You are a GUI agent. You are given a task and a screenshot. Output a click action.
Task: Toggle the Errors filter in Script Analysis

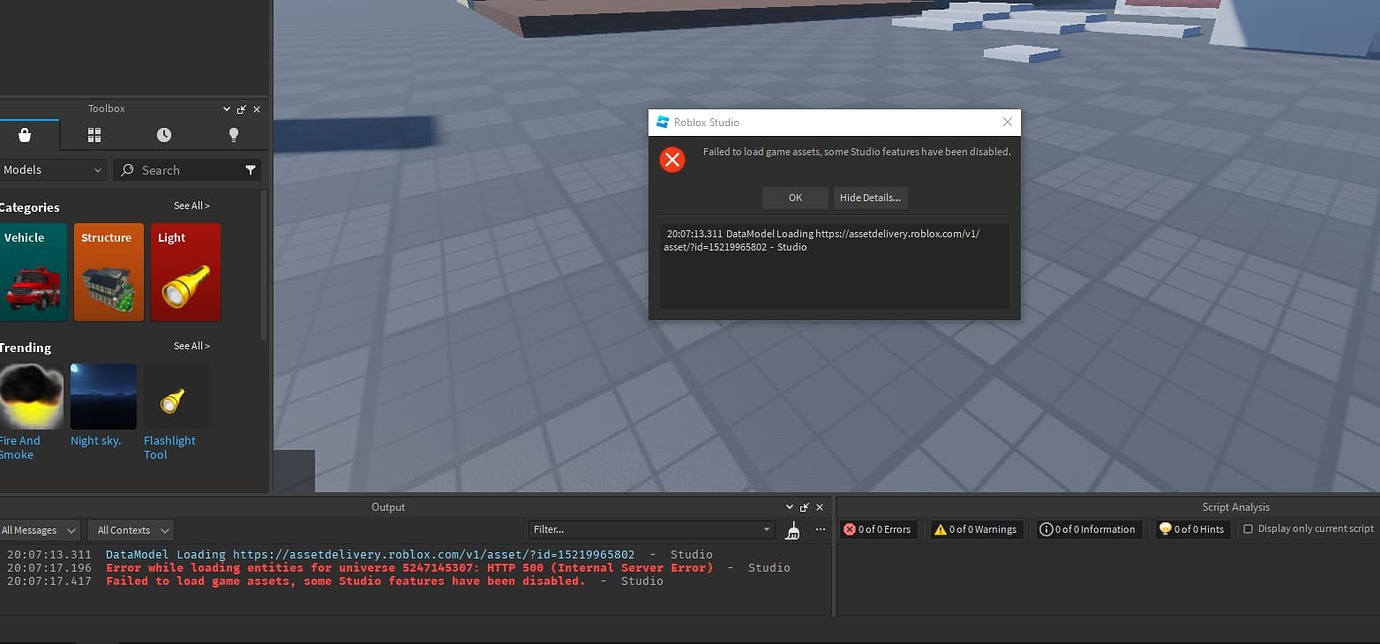pyautogui.click(x=877, y=529)
